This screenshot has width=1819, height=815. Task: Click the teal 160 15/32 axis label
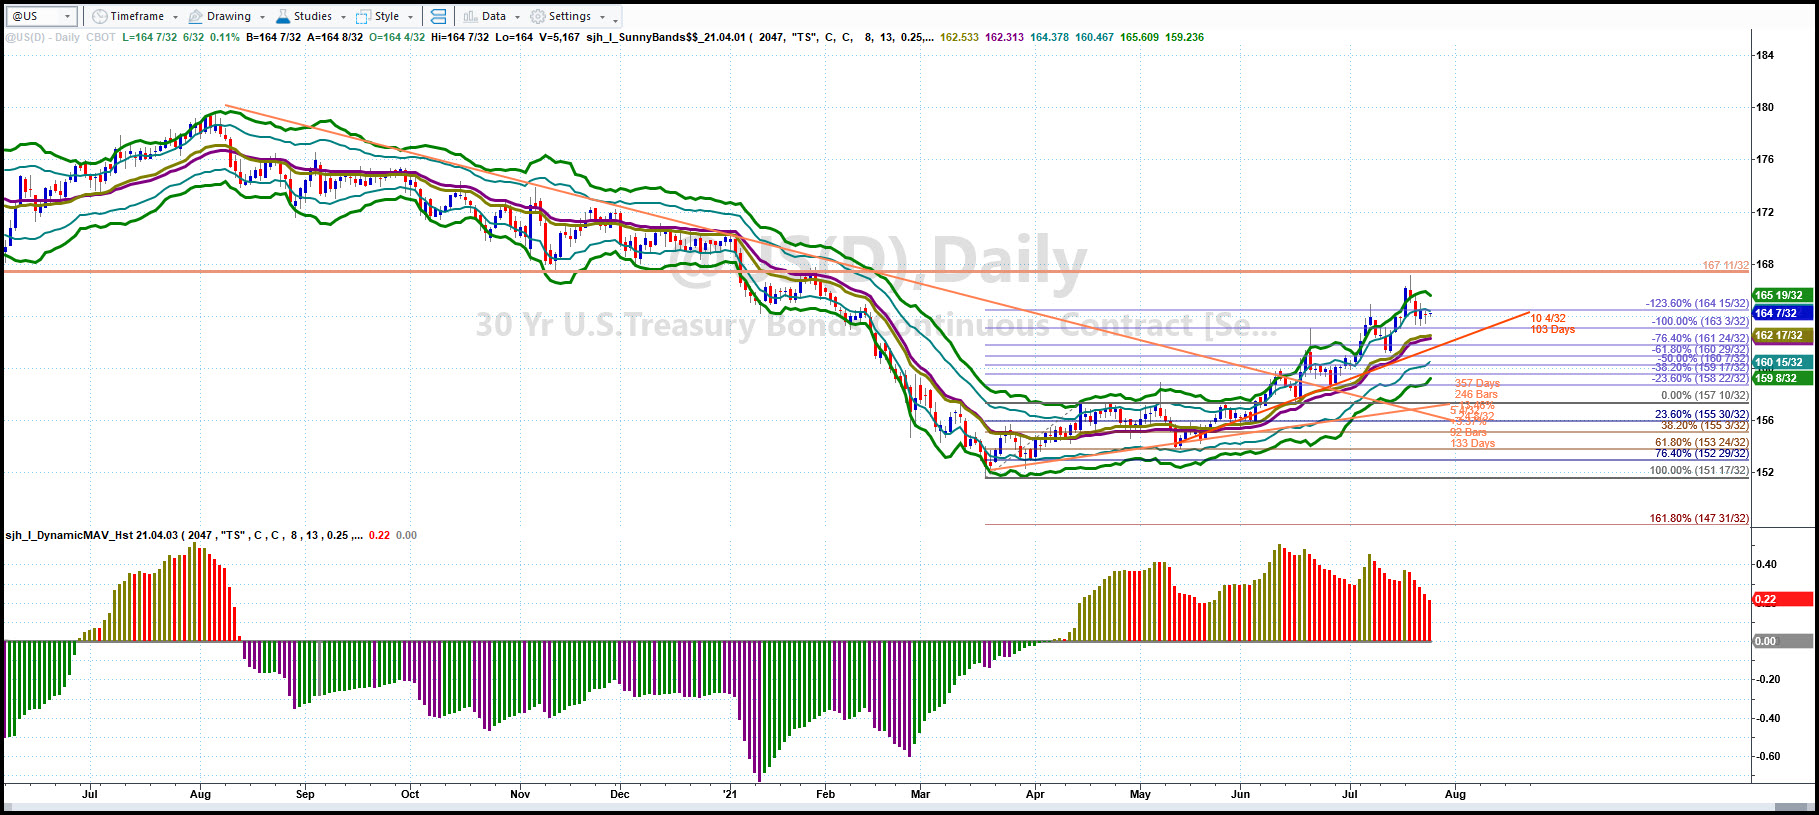[x=1783, y=362]
